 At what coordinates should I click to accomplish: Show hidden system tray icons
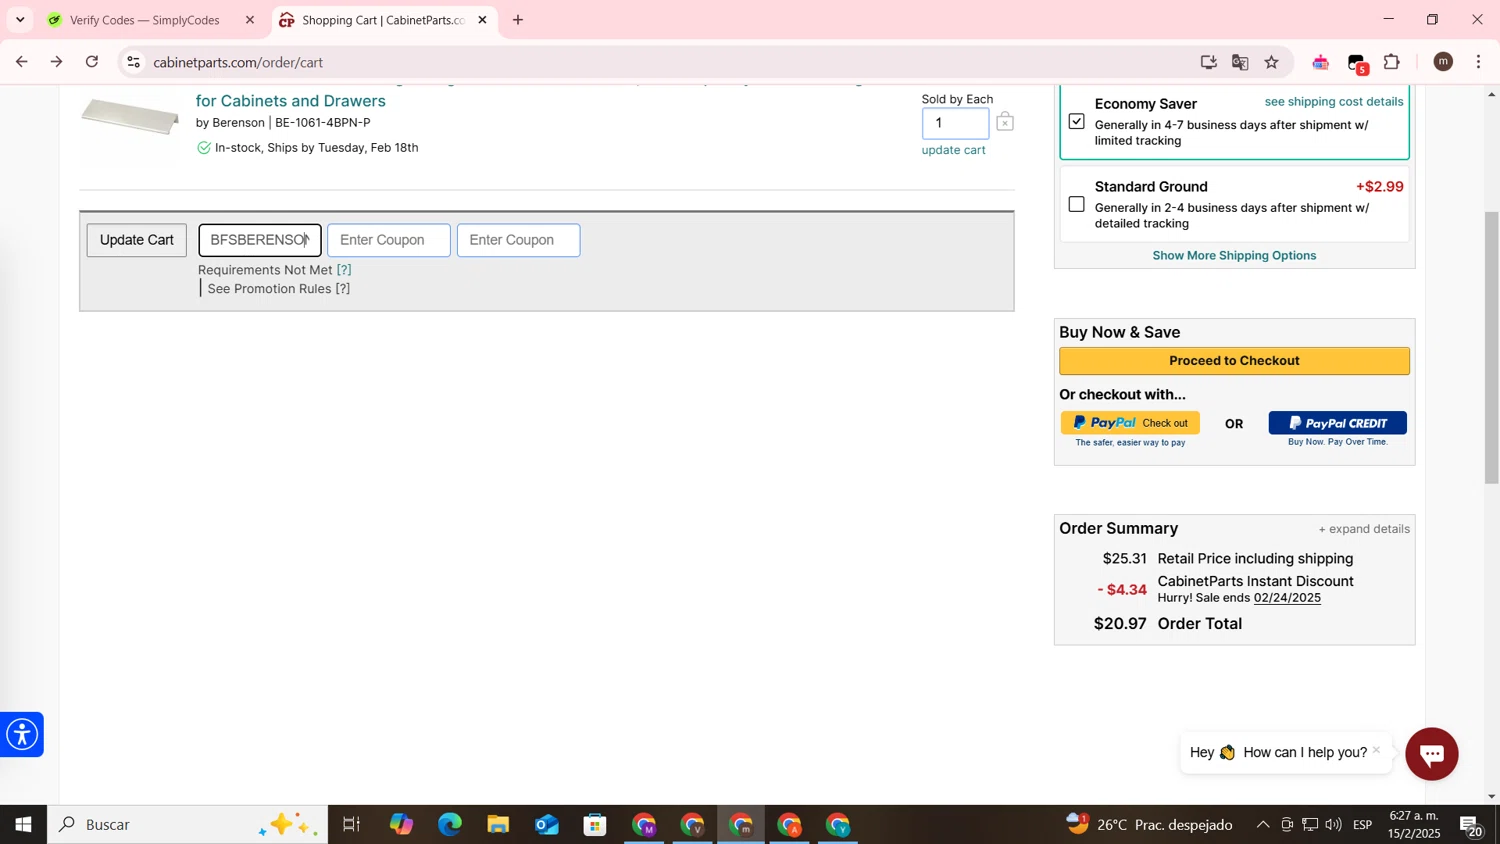click(x=1262, y=825)
